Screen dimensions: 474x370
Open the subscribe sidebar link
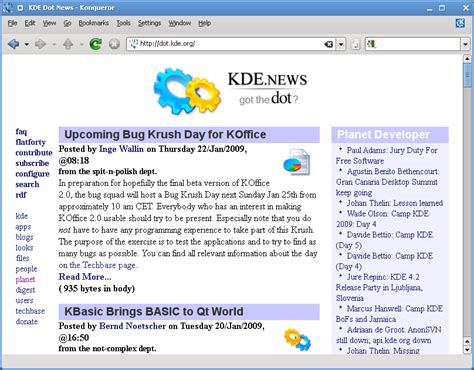(x=32, y=163)
